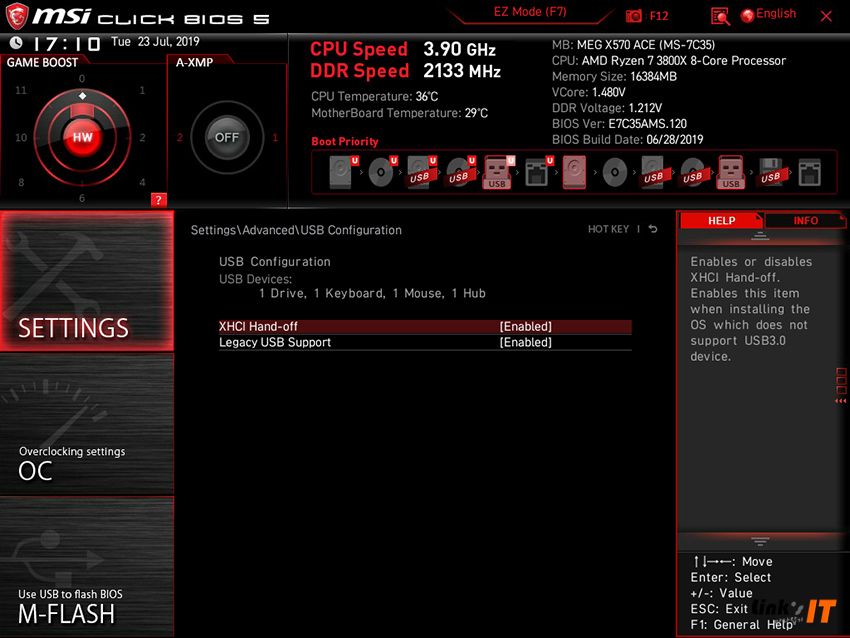Click the clock icon beside the time
This screenshot has width=850, height=638.
coord(16,42)
